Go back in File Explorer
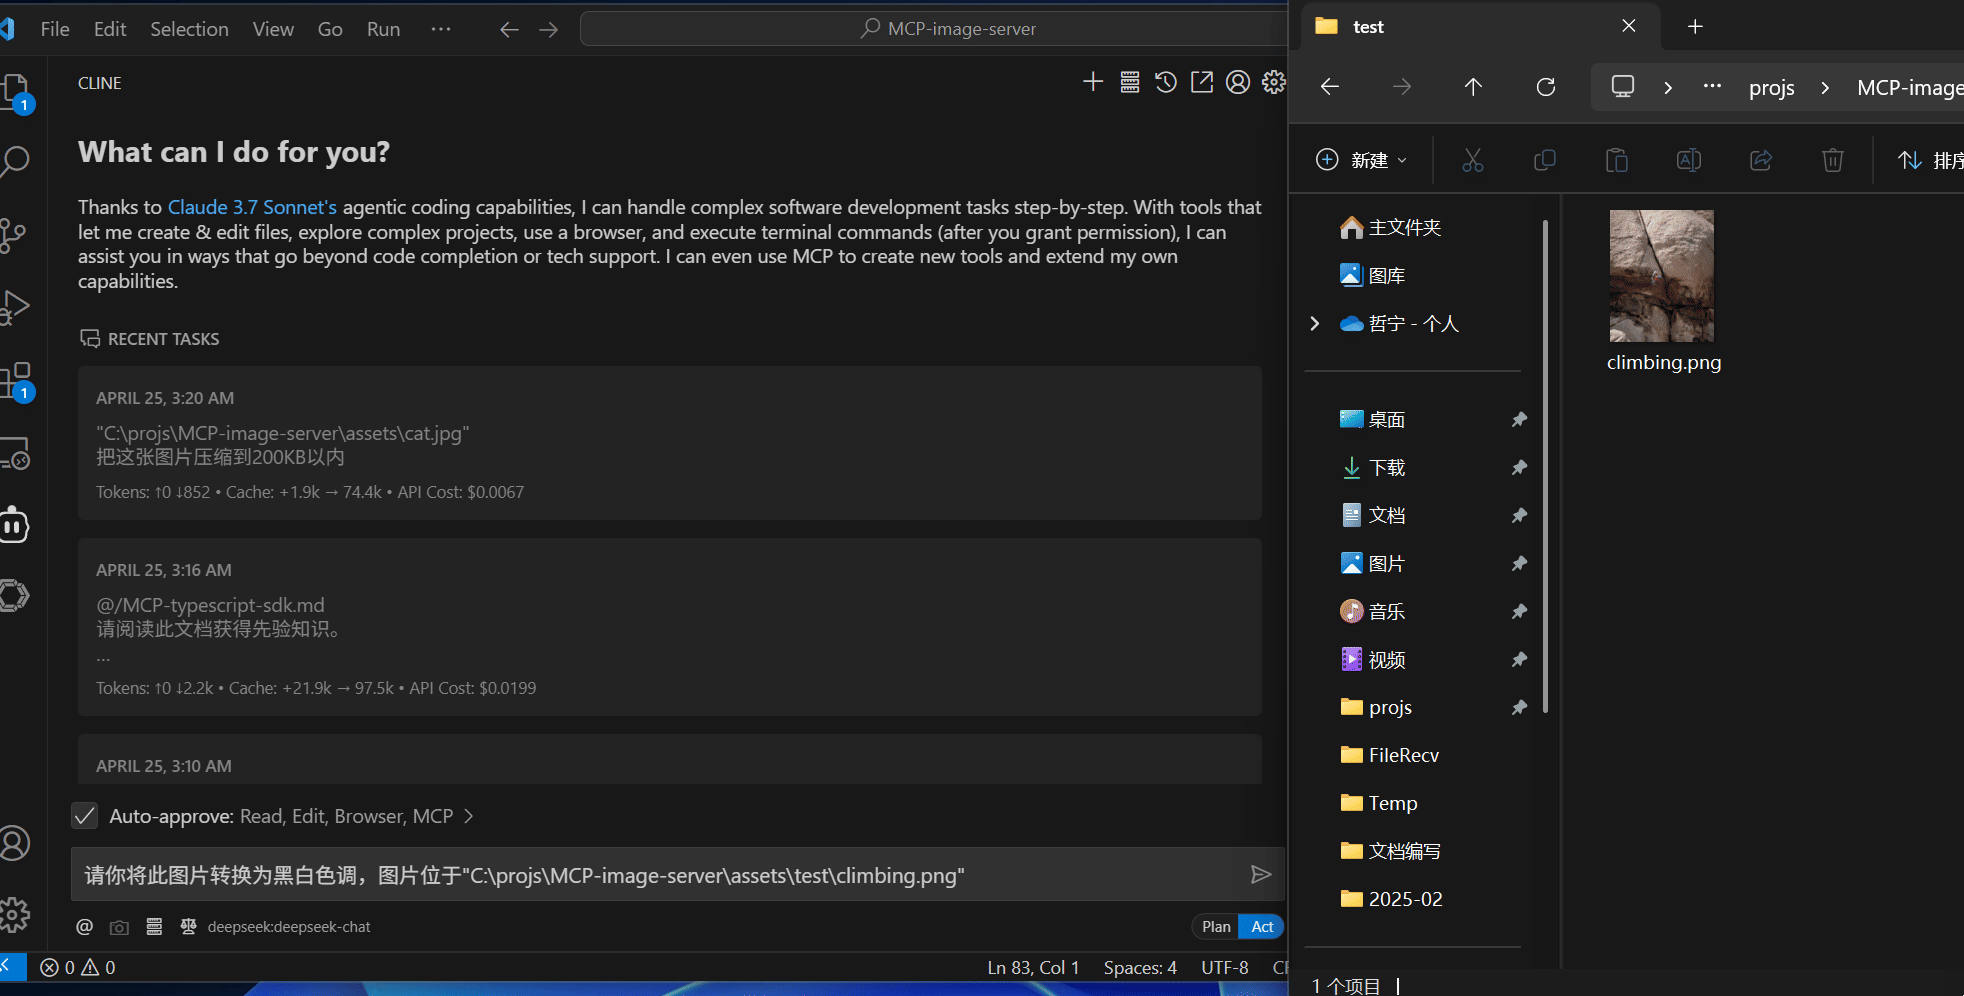The image size is (1964, 996). 1330,87
